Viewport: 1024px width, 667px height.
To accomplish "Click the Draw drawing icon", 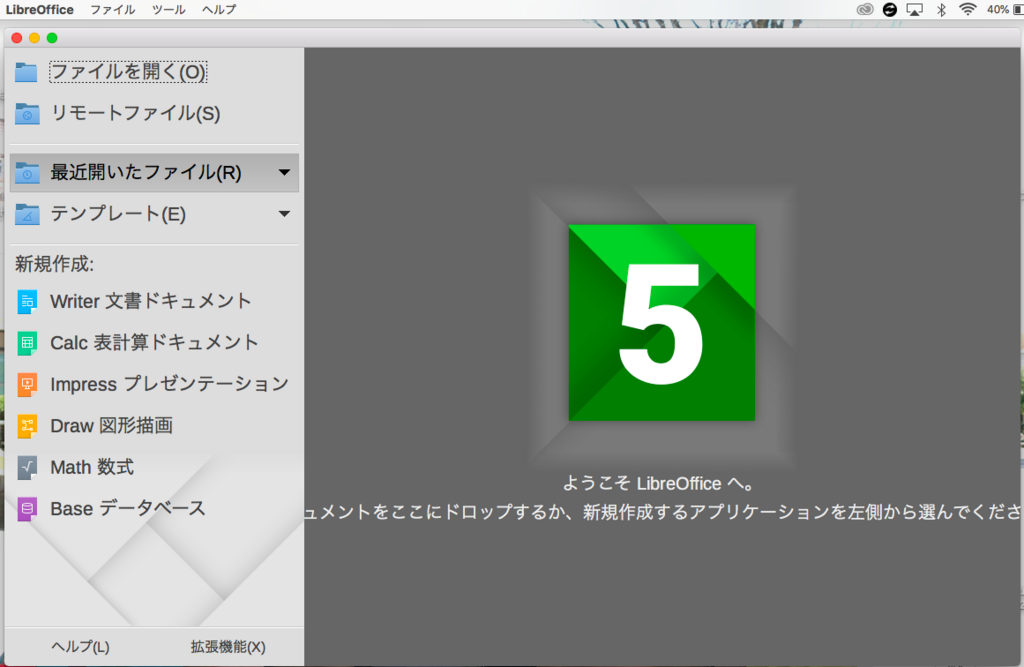I will pyautogui.click(x=27, y=427).
